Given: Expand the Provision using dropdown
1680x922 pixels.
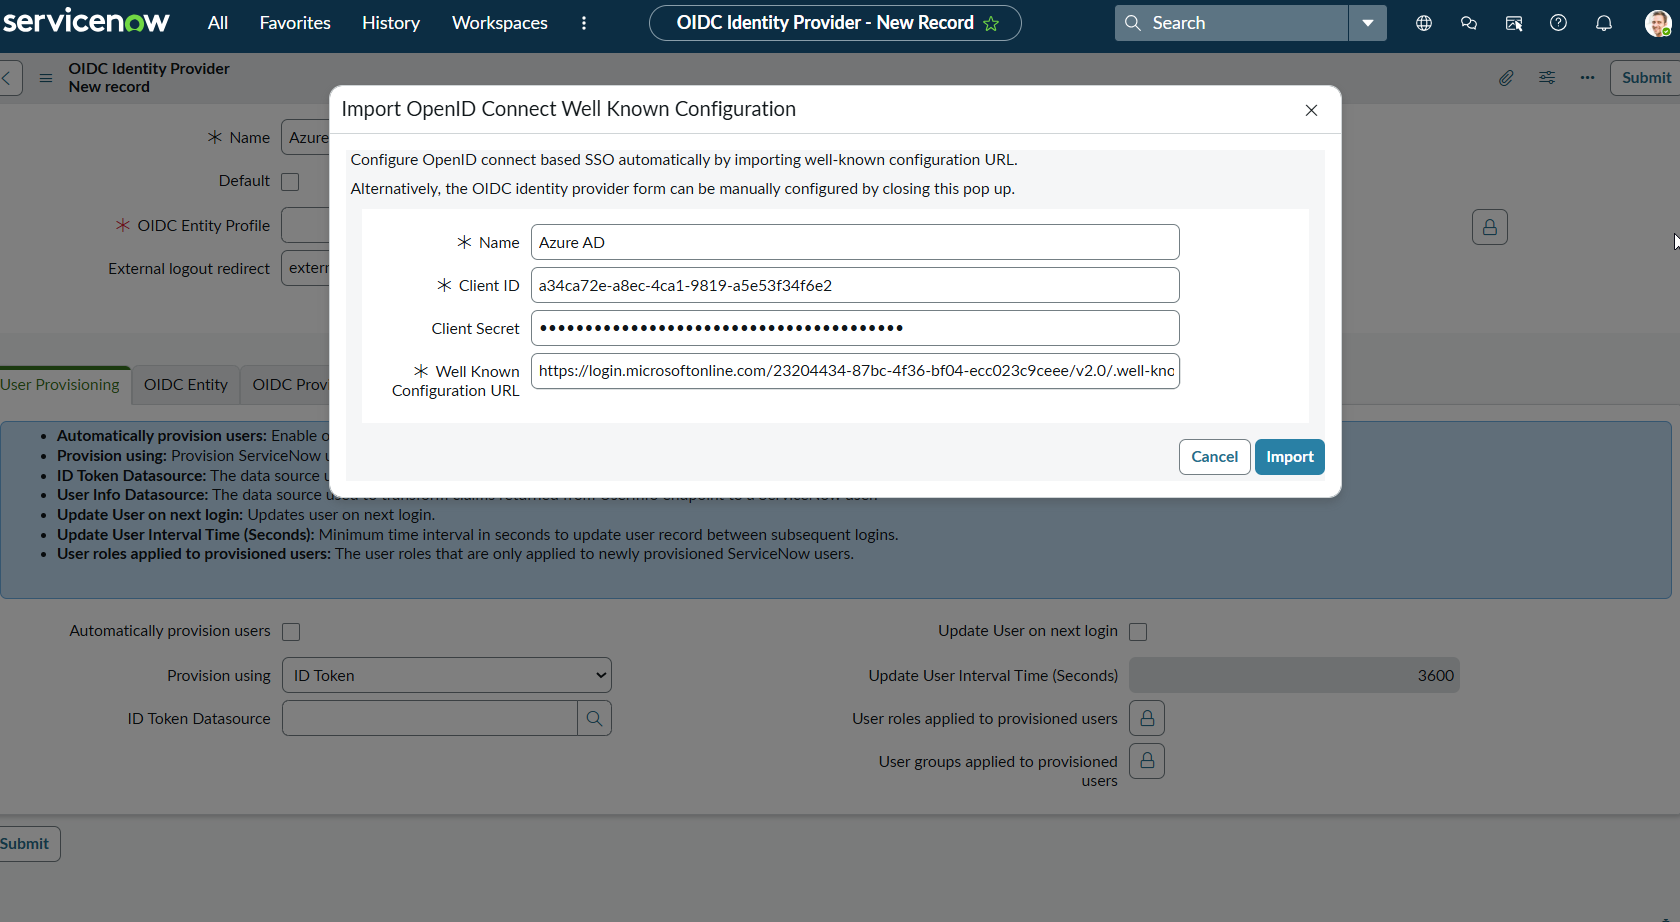Looking at the screenshot, I should (x=446, y=675).
